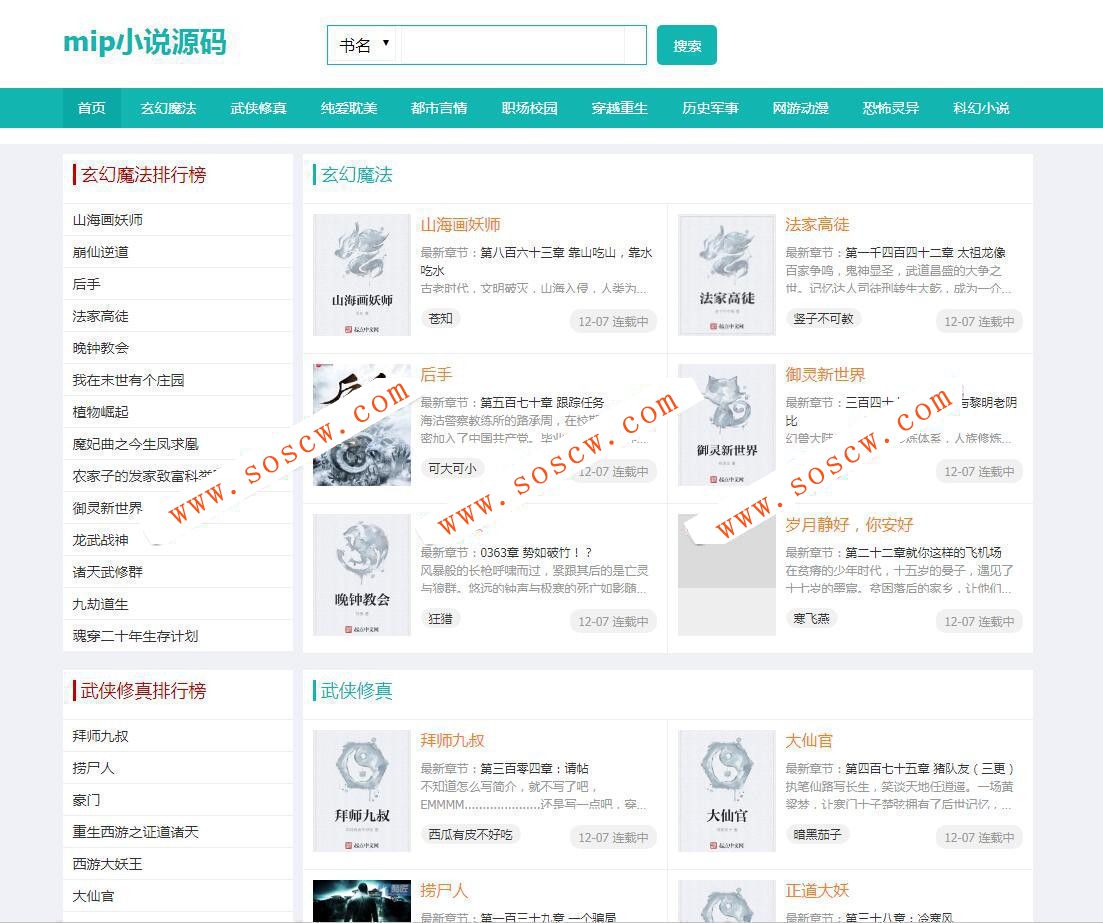The width and height of the screenshot is (1103, 923).
Task: Focus the search text input field
Action: pyautogui.click(x=512, y=46)
